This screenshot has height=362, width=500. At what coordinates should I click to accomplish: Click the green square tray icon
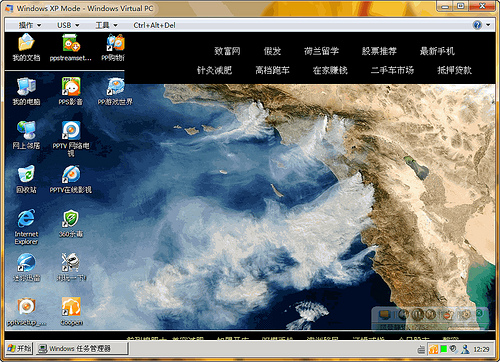click(444, 349)
